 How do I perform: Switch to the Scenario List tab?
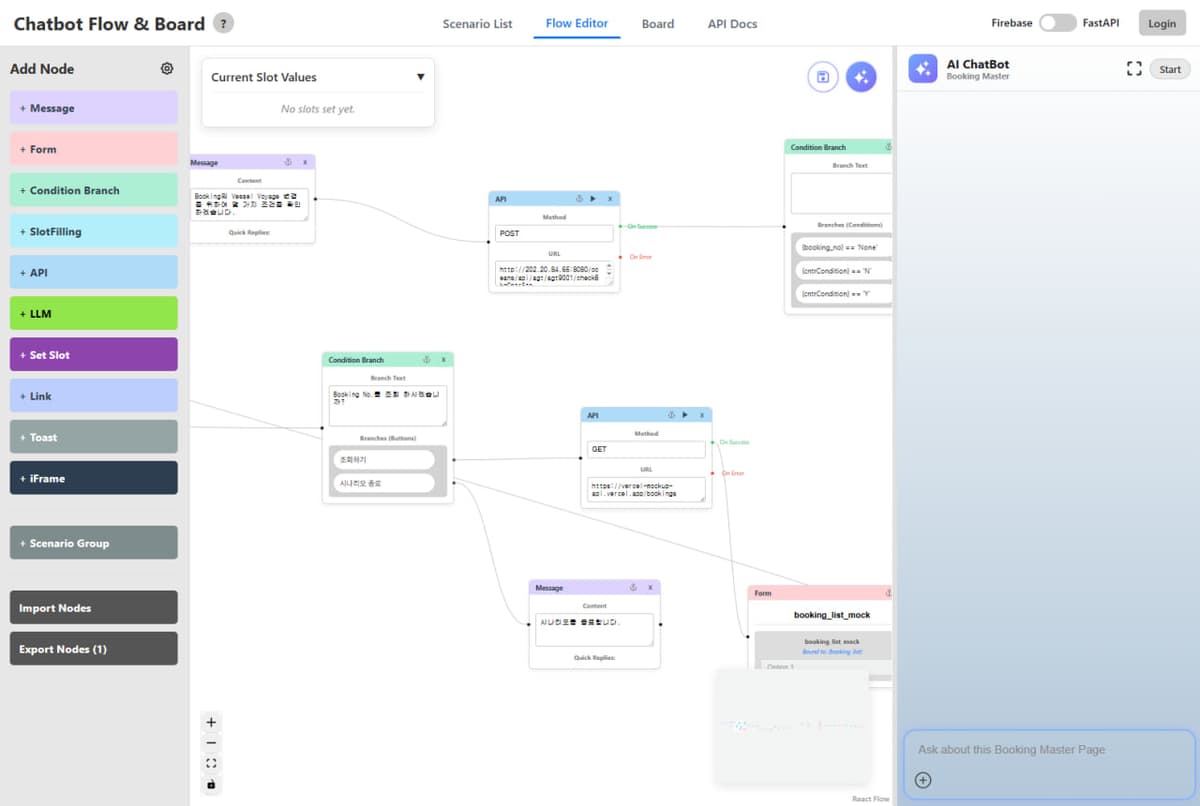coord(477,24)
